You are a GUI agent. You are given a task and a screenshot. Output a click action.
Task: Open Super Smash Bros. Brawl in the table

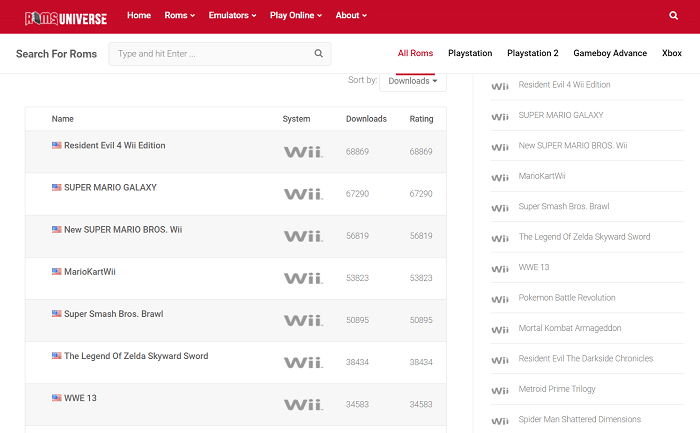coord(113,314)
